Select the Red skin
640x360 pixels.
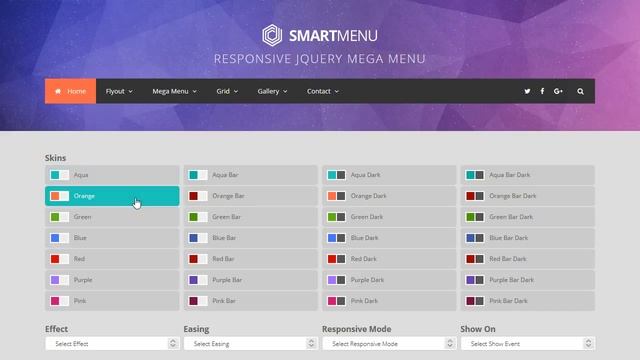pos(112,259)
